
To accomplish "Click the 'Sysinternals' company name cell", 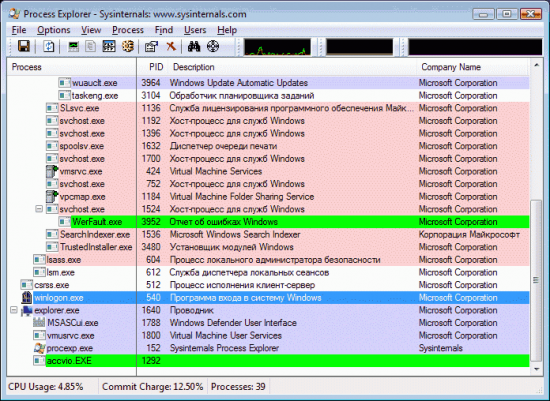I will coord(441,348).
